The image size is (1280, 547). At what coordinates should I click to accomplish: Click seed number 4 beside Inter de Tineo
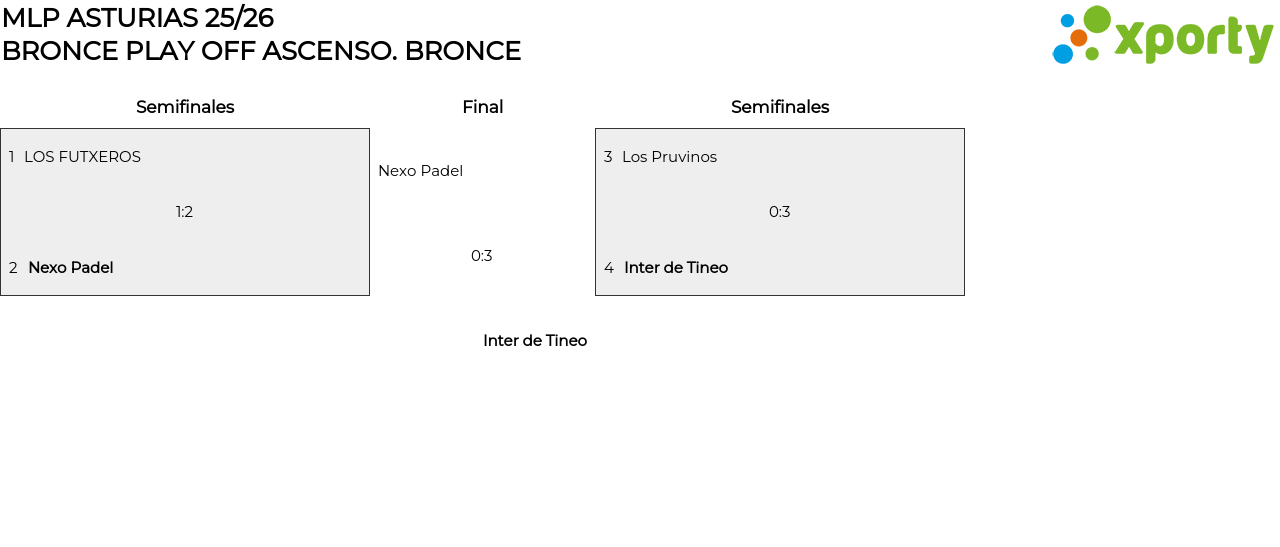coord(609,268)
